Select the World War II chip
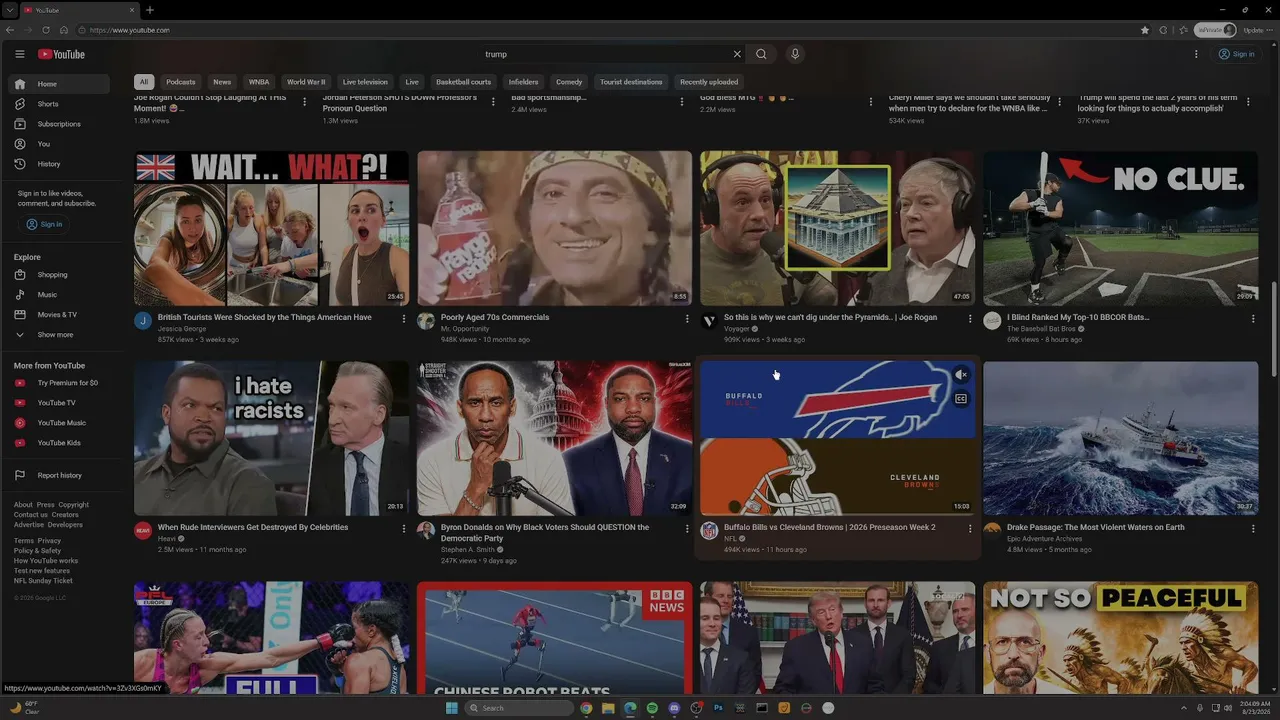Viewport: 1280px width, 720px height. 306,82
